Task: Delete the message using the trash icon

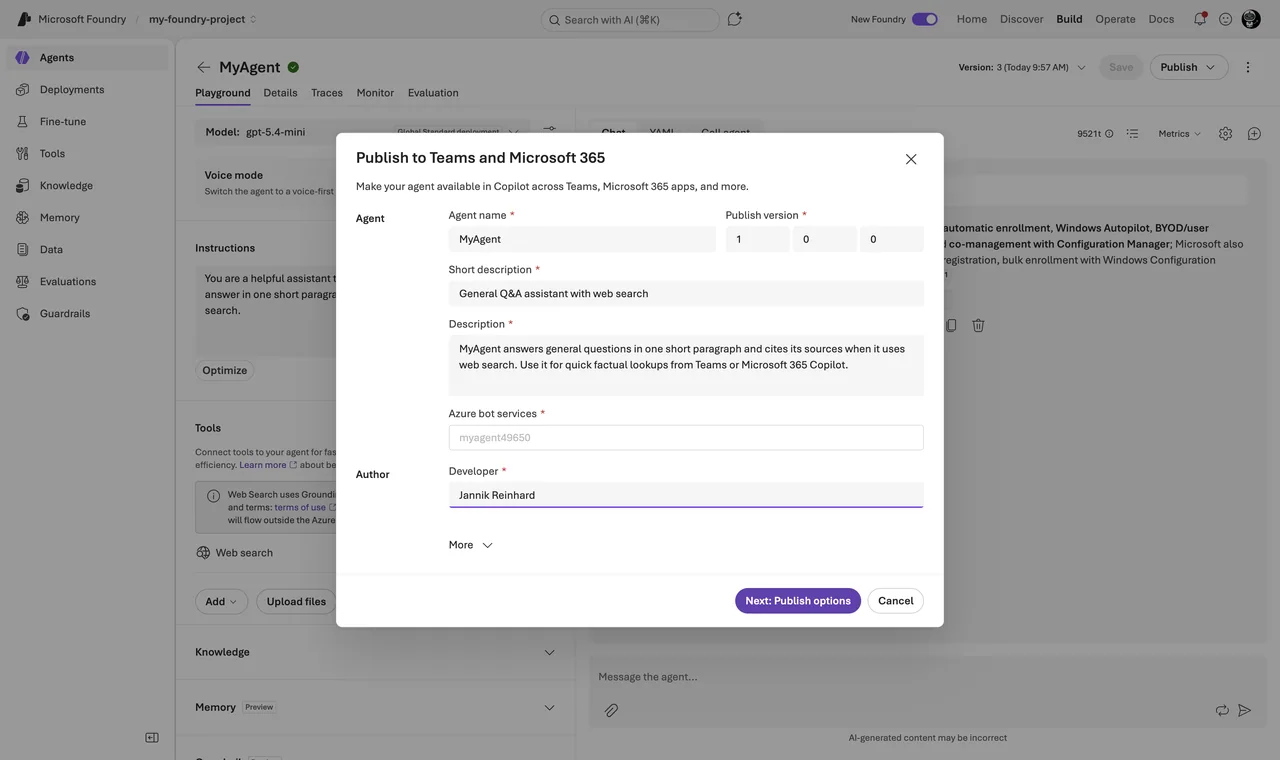Action: [978, 325]
